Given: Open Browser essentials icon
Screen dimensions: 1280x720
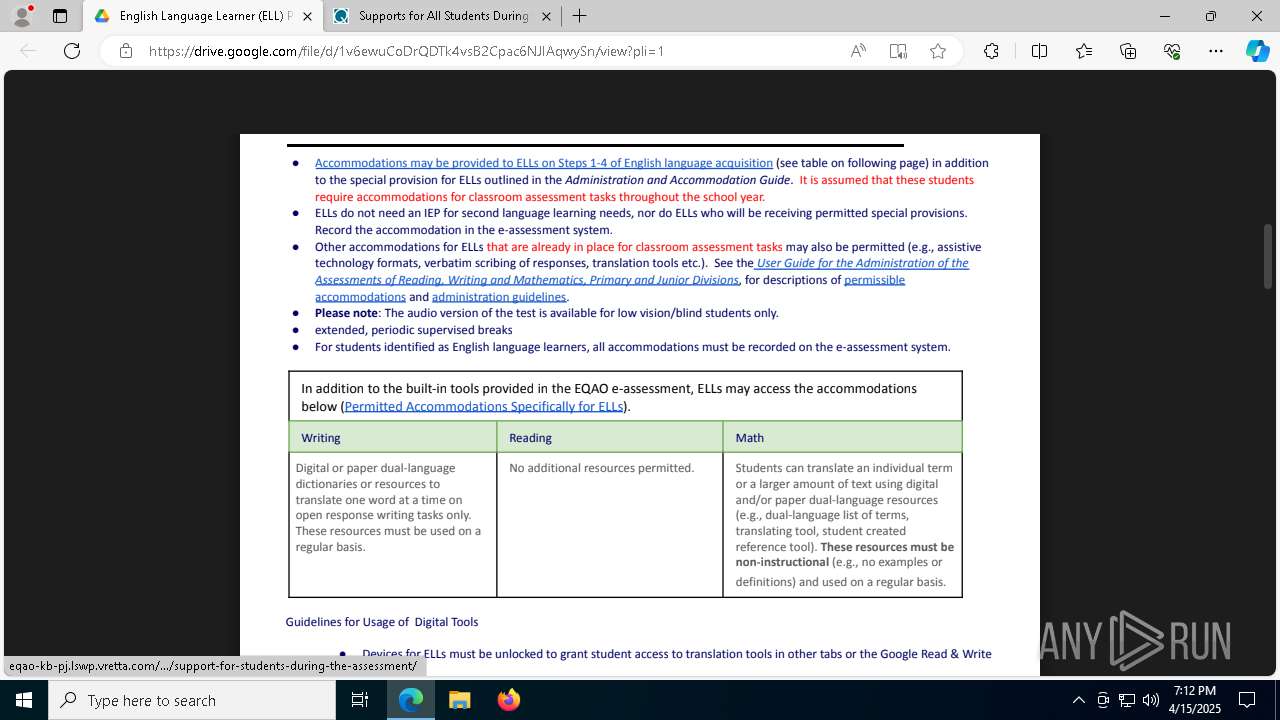Looking at the screenshot, I should pyautogui.click(x=1172, y=51).
